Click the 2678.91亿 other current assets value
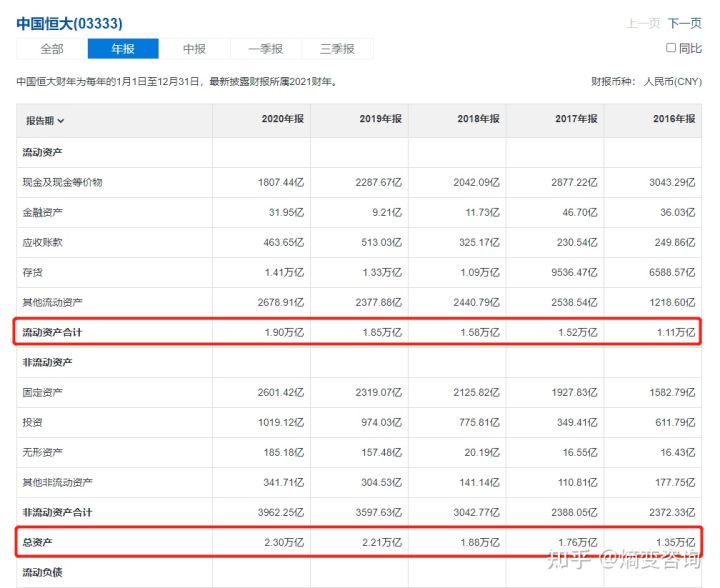720x588 pixels. click(x=281, y=302)
